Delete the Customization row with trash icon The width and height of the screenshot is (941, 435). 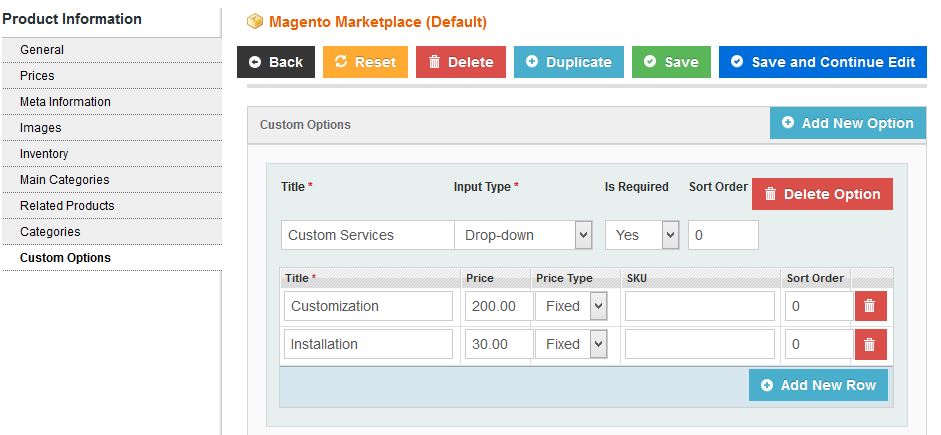pos(870,306)
